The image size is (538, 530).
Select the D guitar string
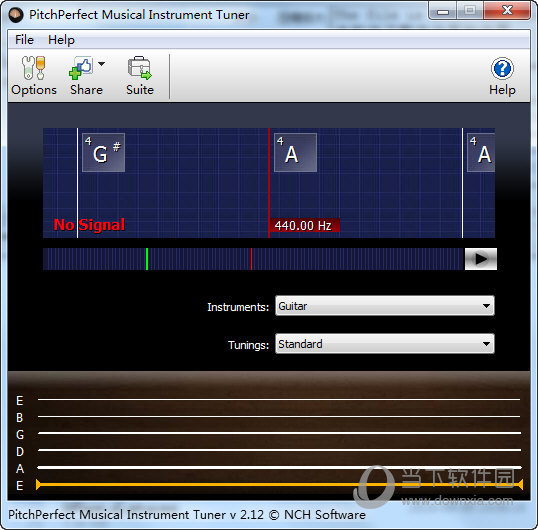pos(279,450)
